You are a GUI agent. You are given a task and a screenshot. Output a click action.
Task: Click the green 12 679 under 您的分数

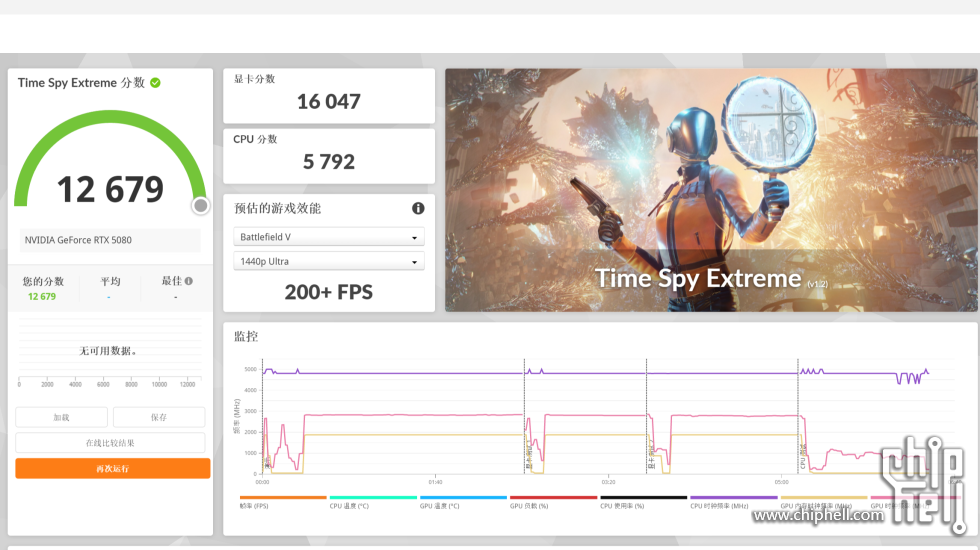(42, 296)
